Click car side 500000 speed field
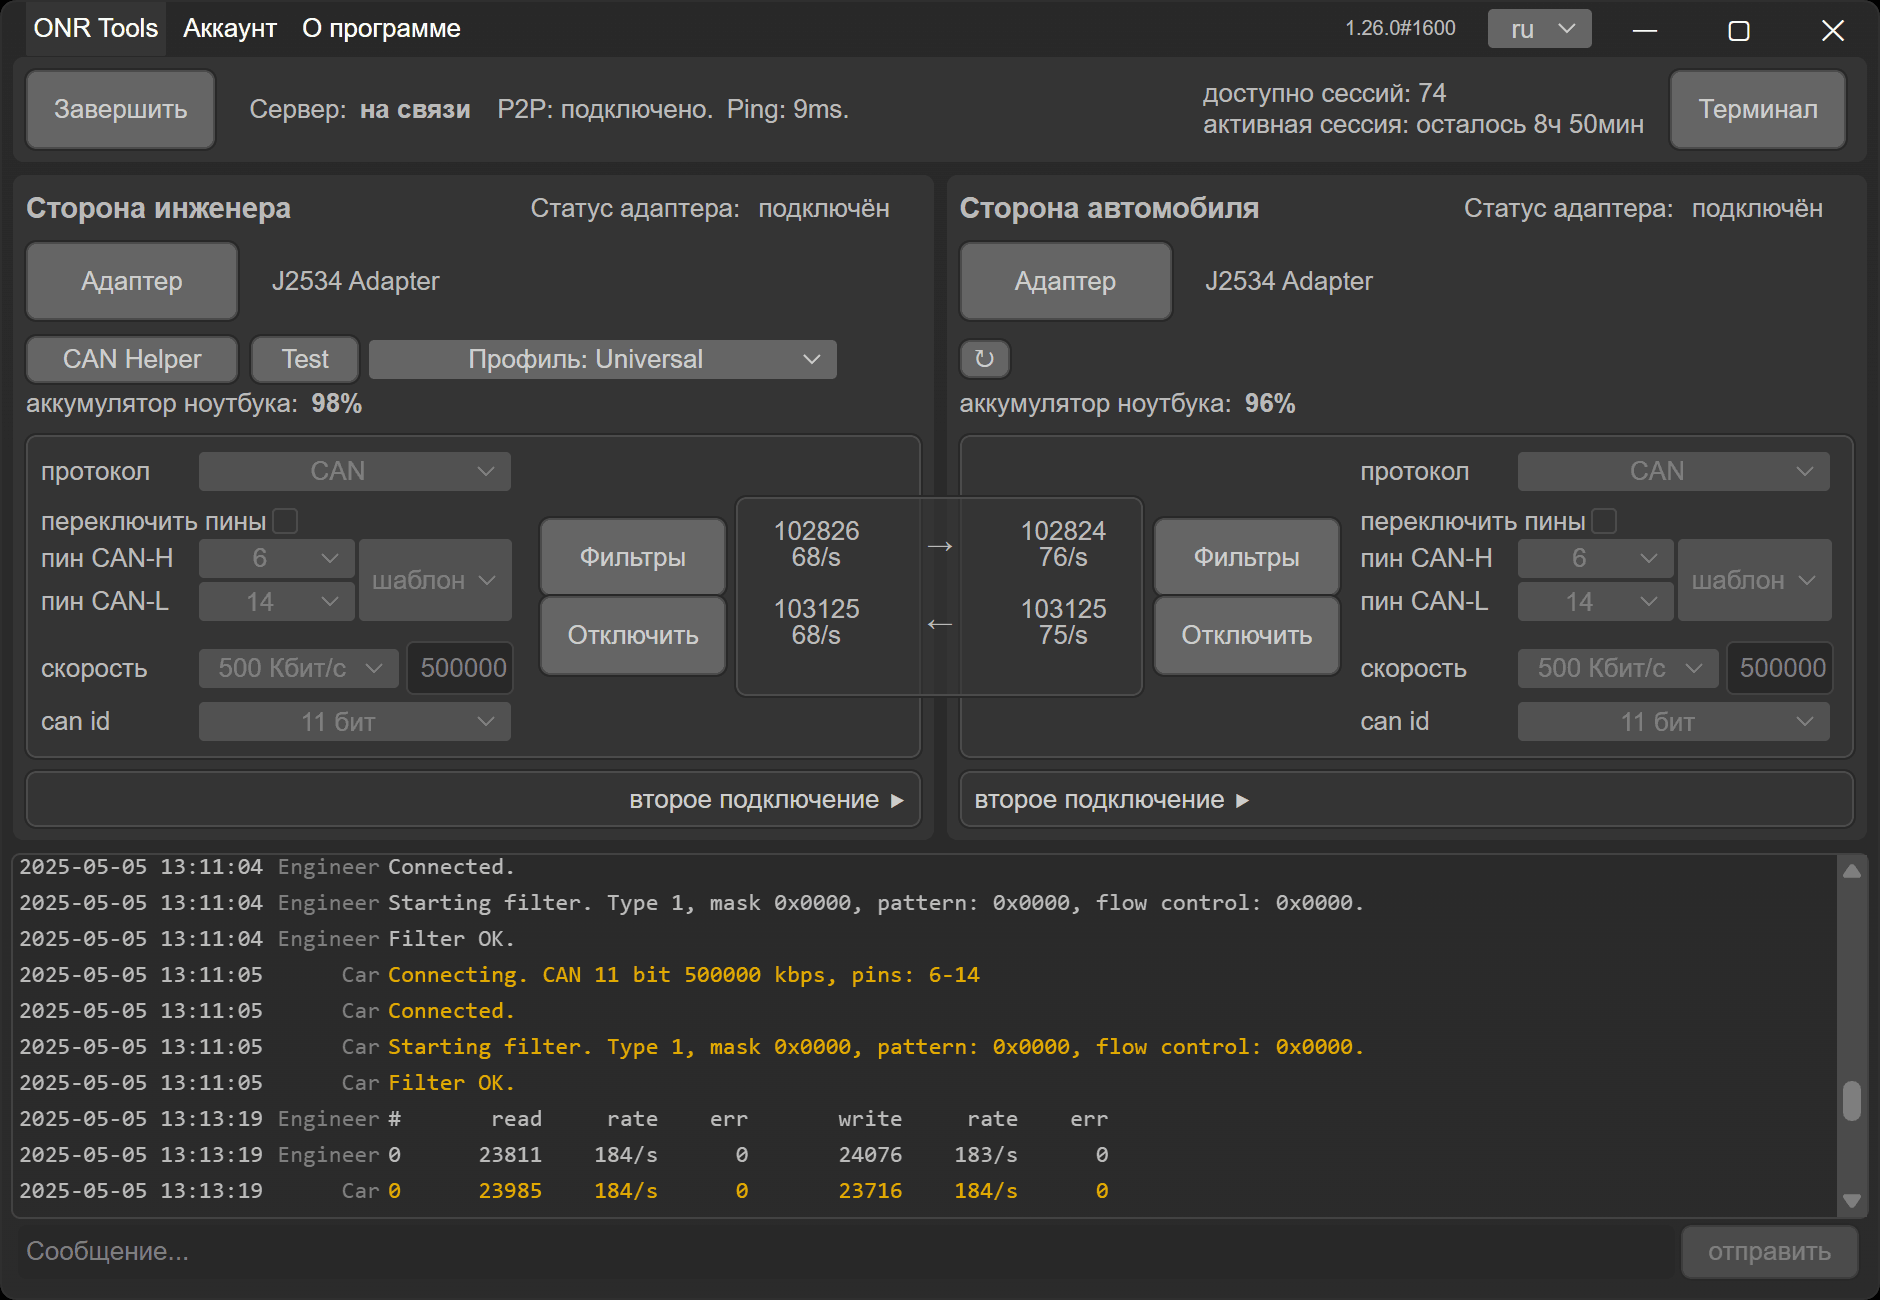 [1780, 668]
